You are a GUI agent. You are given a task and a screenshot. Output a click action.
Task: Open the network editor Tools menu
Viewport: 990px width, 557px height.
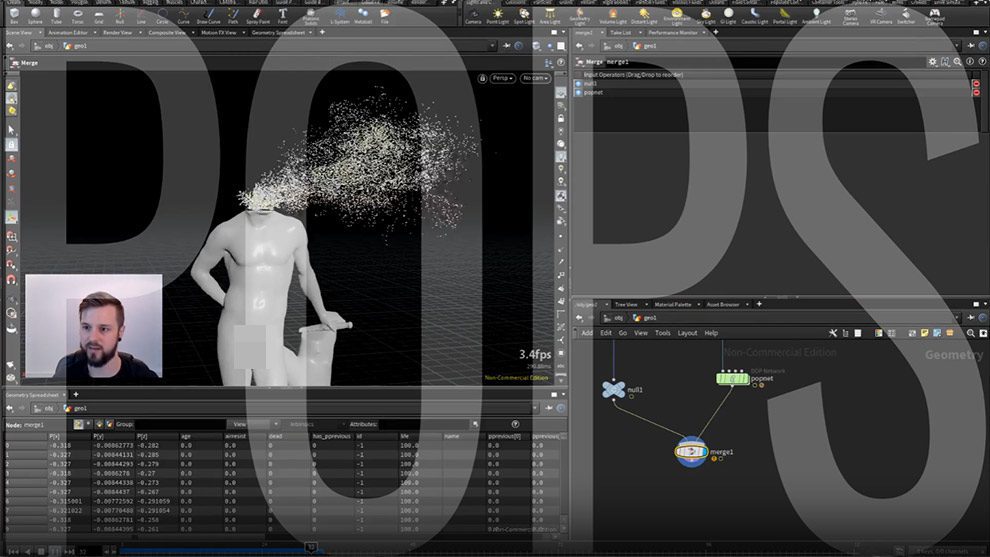click(x=662, y=333)
